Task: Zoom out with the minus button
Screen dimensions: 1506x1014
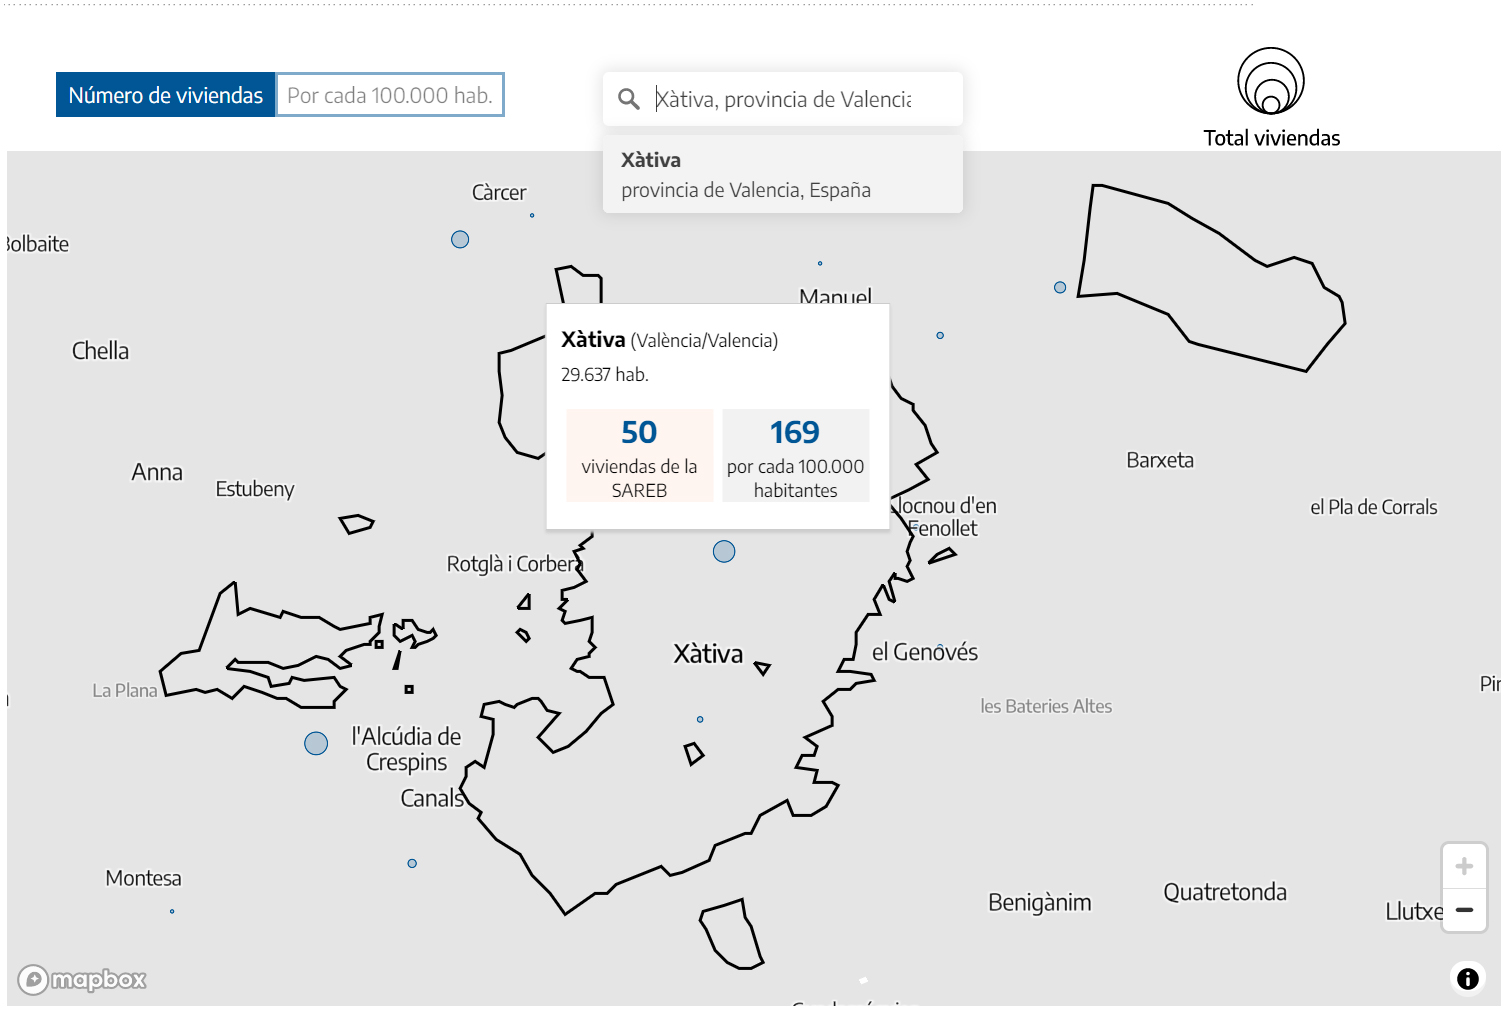Action: tap(1464, 910)
